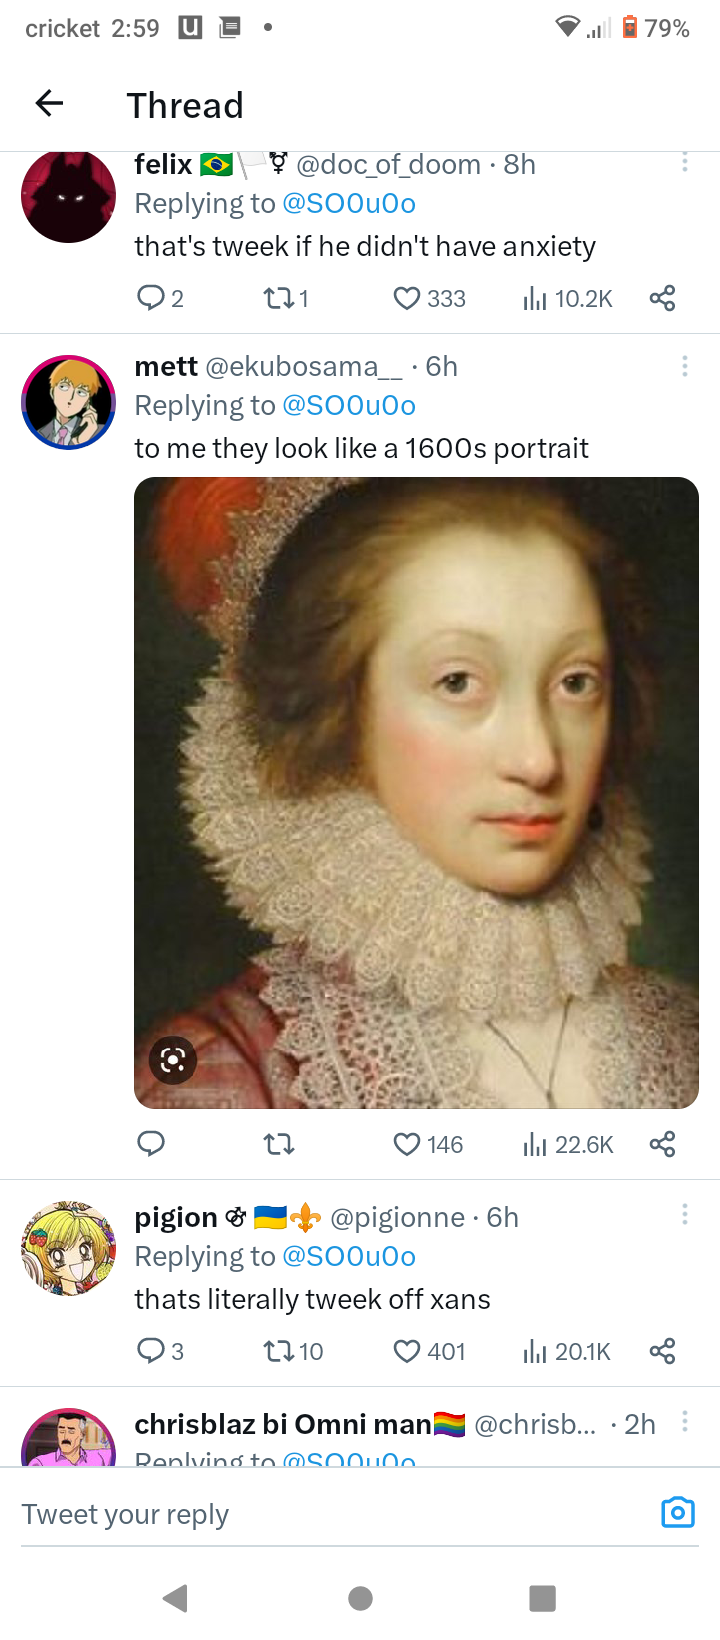Share pigion's tweet
This screenshot has height=1640, width=720.
pos(662,1351)
